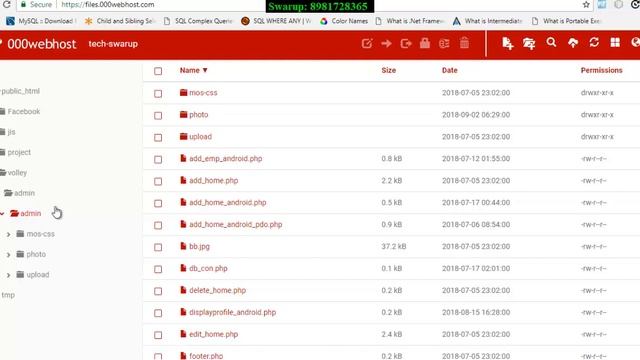Image resolution: width=640 pixels, height=360 pixels.
Task: Click the mos-css folder icon in file list
Action: click(x=184, y=93)
